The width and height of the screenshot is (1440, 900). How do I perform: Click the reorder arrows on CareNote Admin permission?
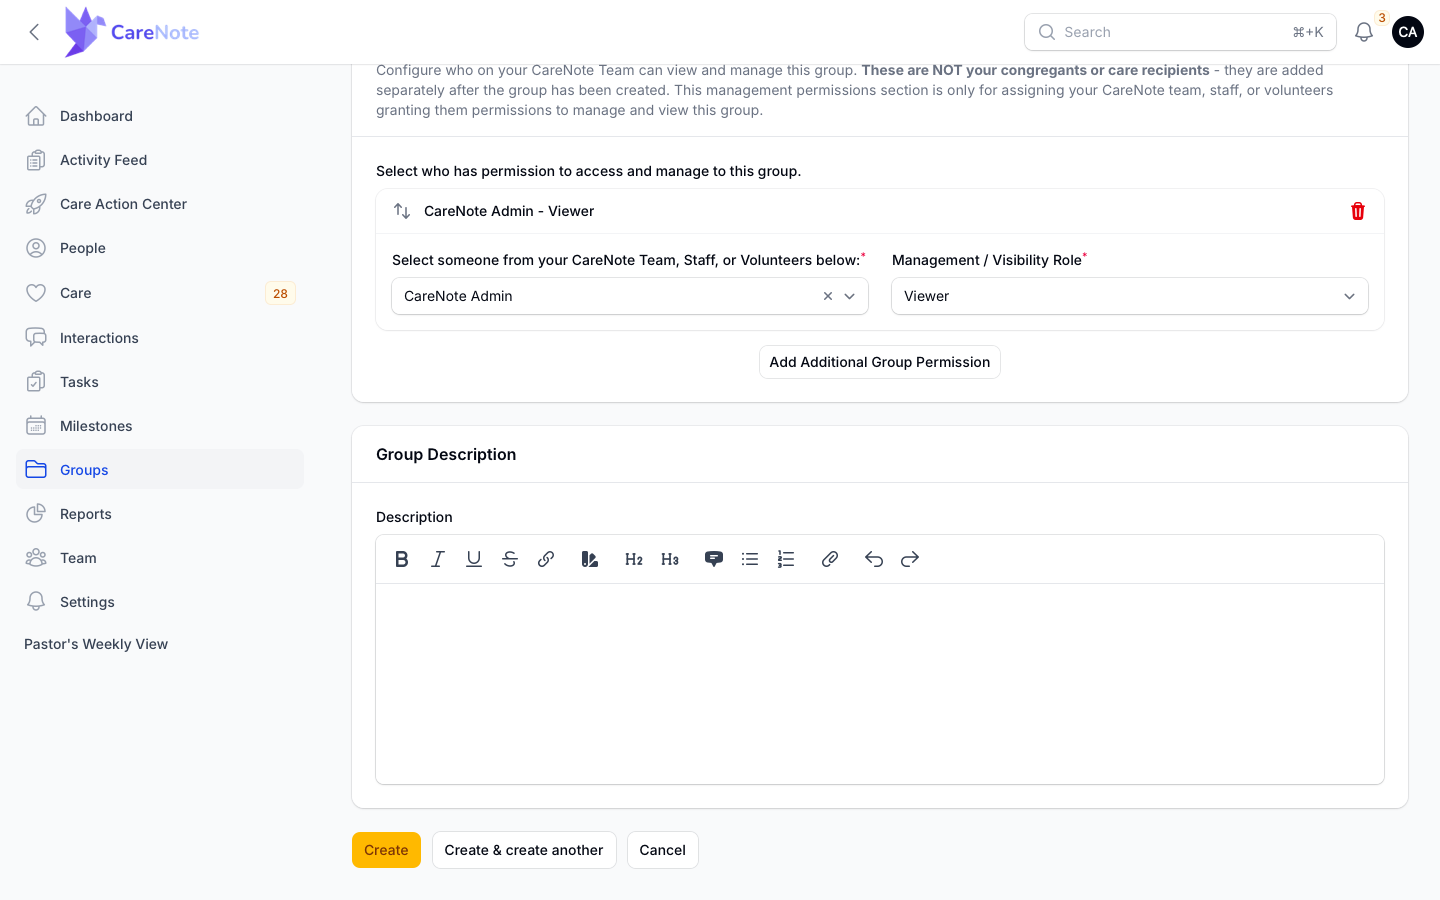click(402, 211)
